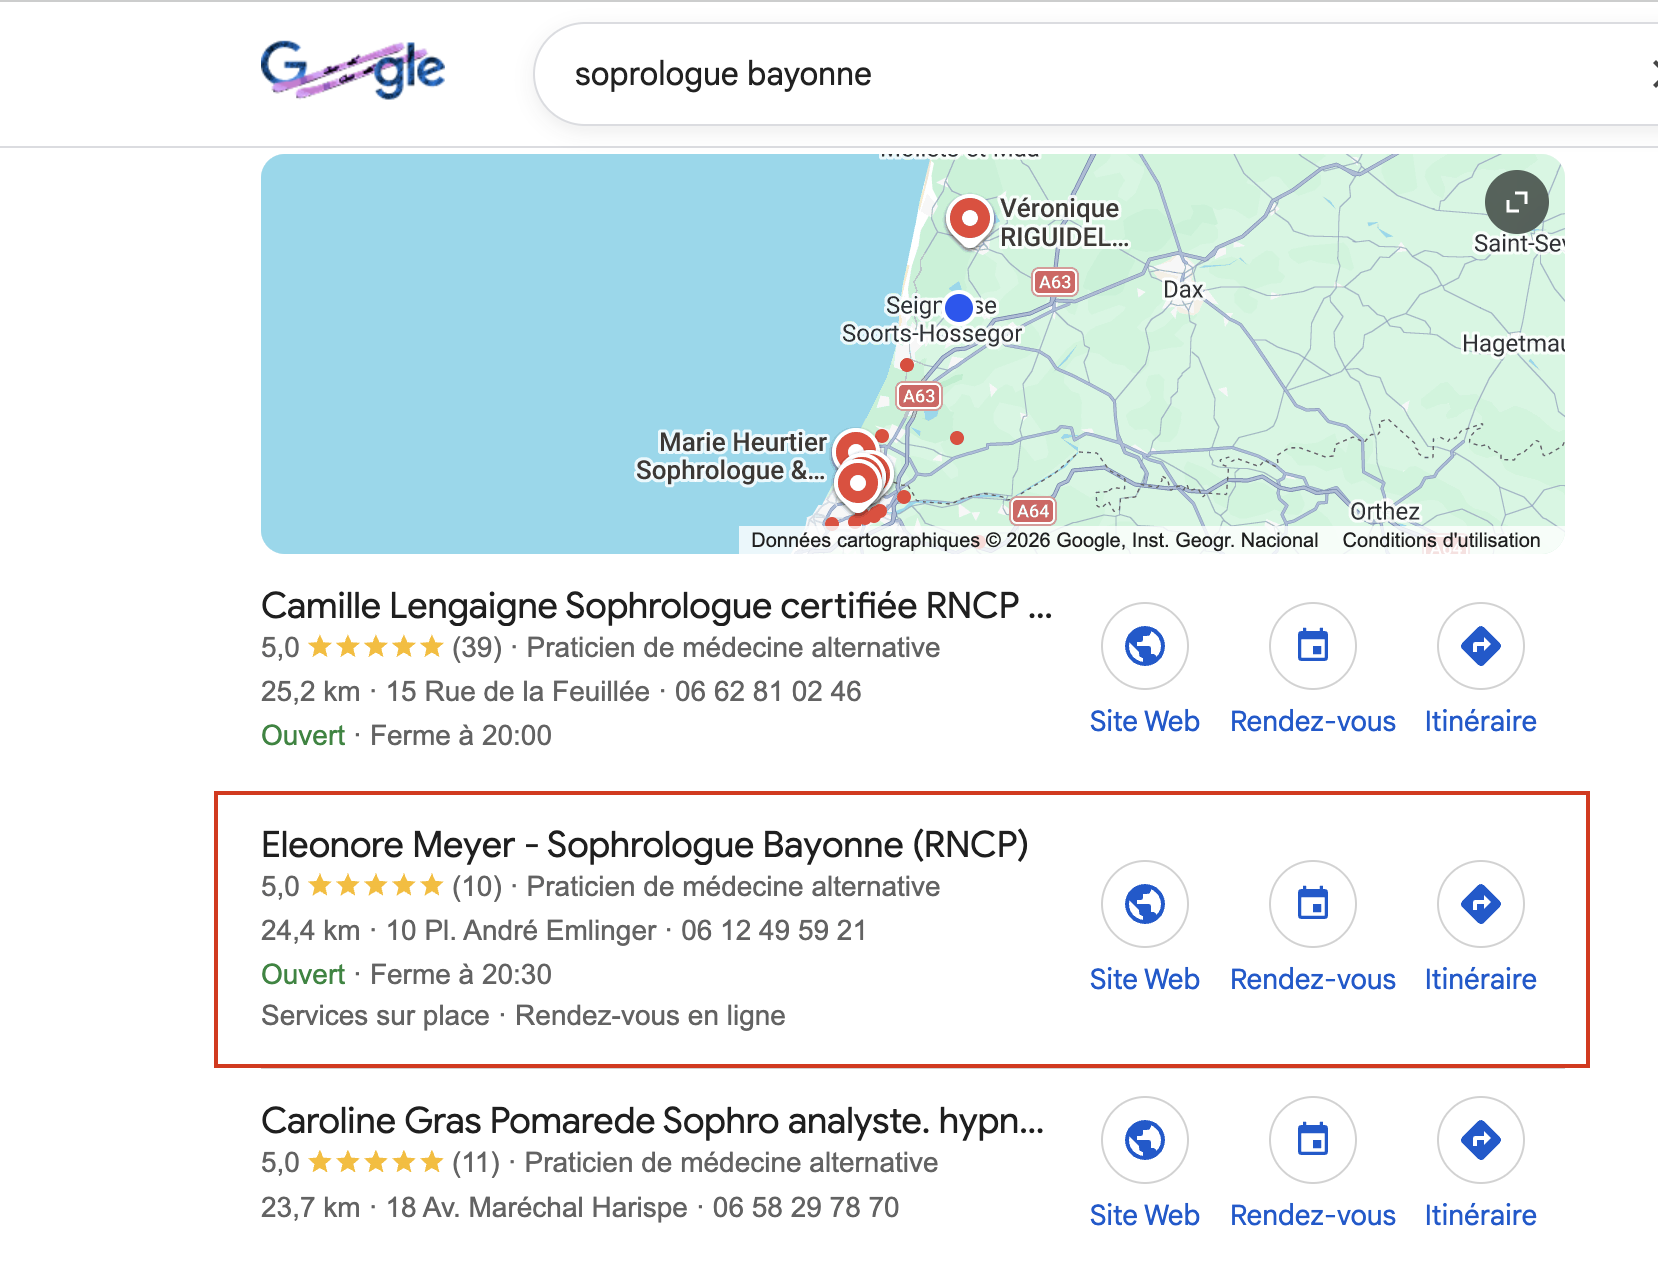Click the search field containing soprologue bayonne
Screen dimensions: 1658x1280
[x=1096, y=74]
